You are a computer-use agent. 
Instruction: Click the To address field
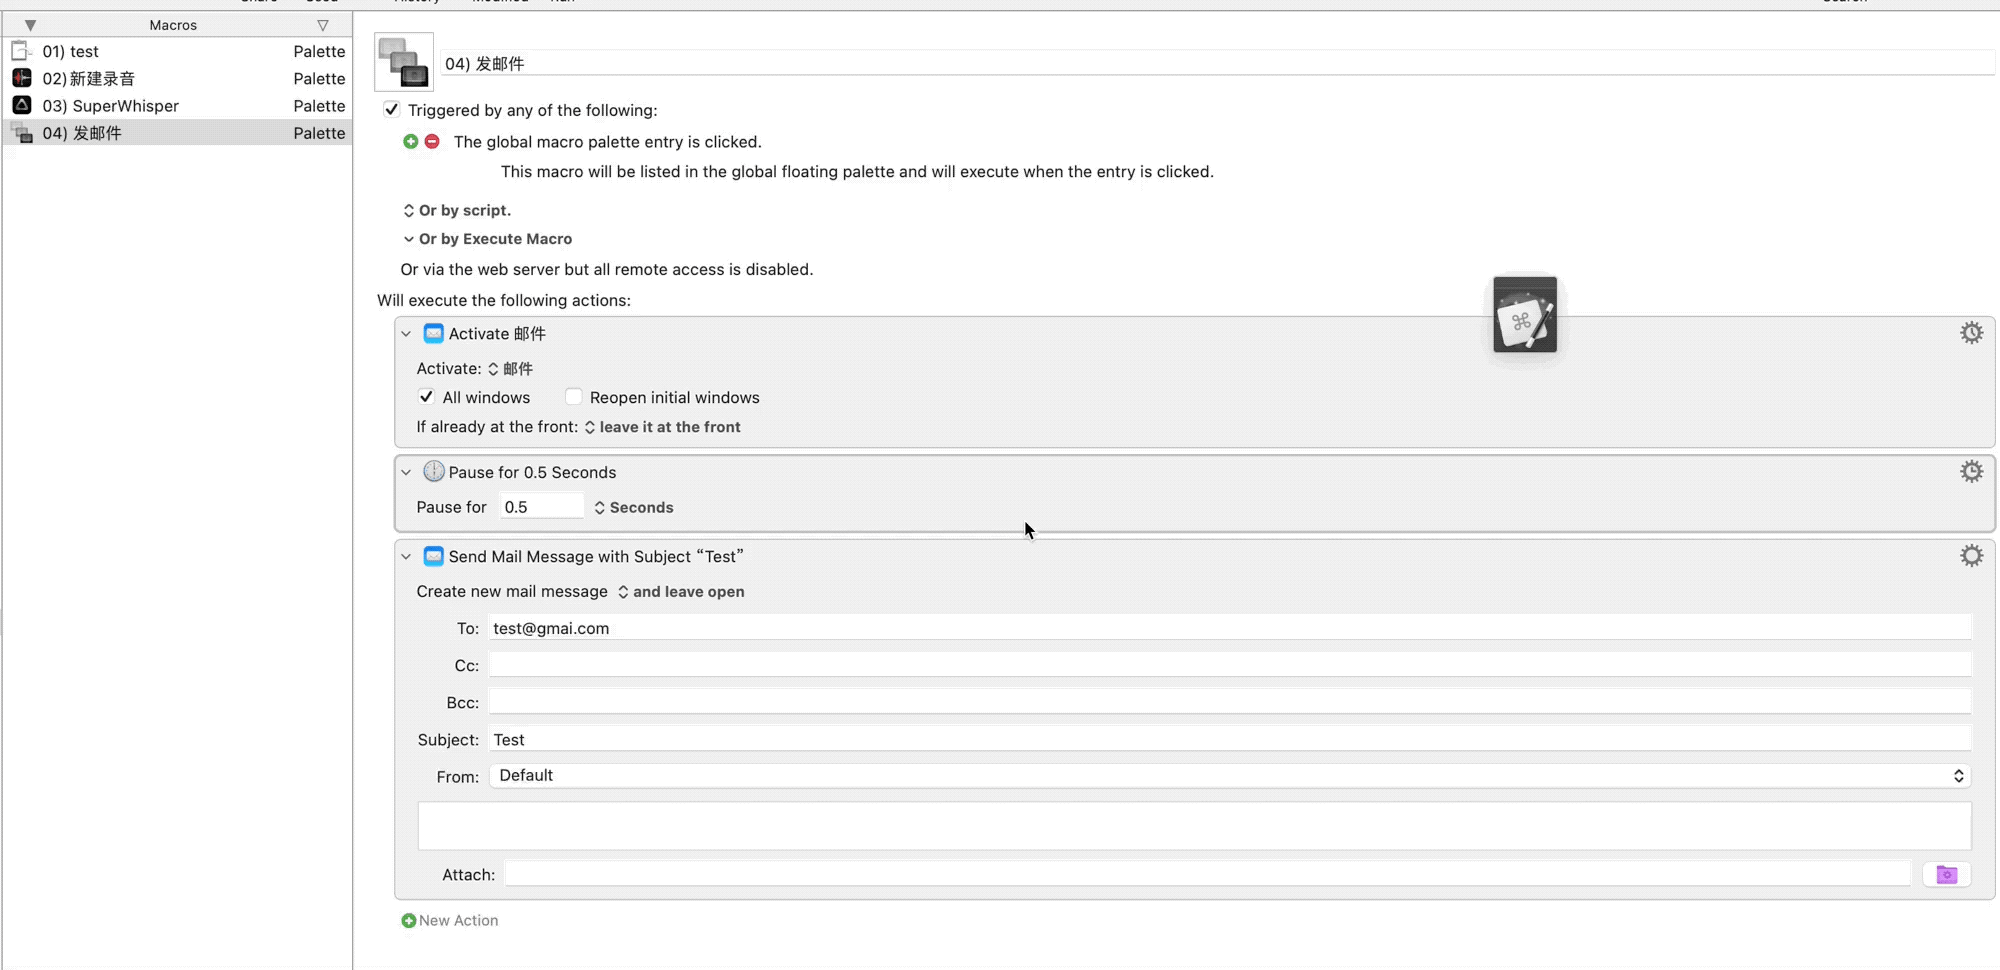click(x=1229, y=629)
